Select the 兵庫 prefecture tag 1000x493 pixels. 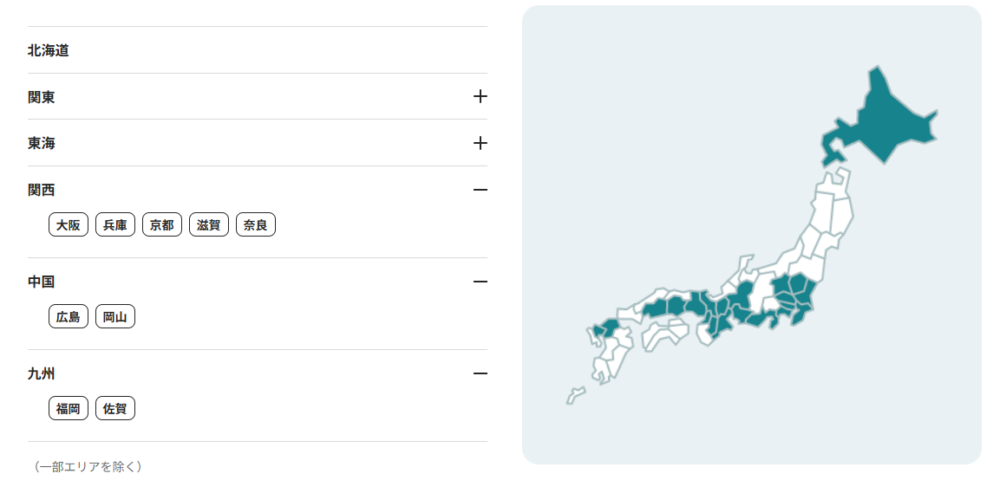115,225
